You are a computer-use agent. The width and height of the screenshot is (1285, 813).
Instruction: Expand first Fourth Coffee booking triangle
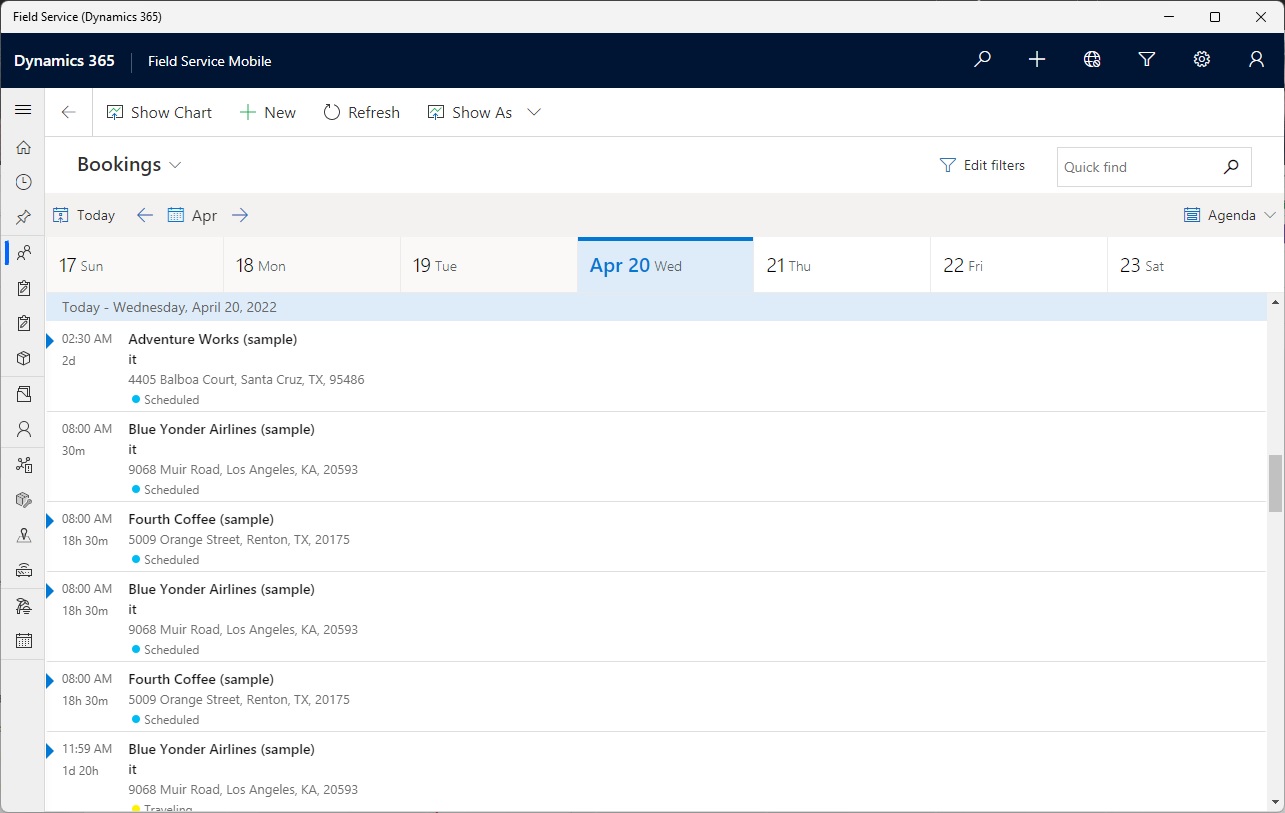pos(50,521)
